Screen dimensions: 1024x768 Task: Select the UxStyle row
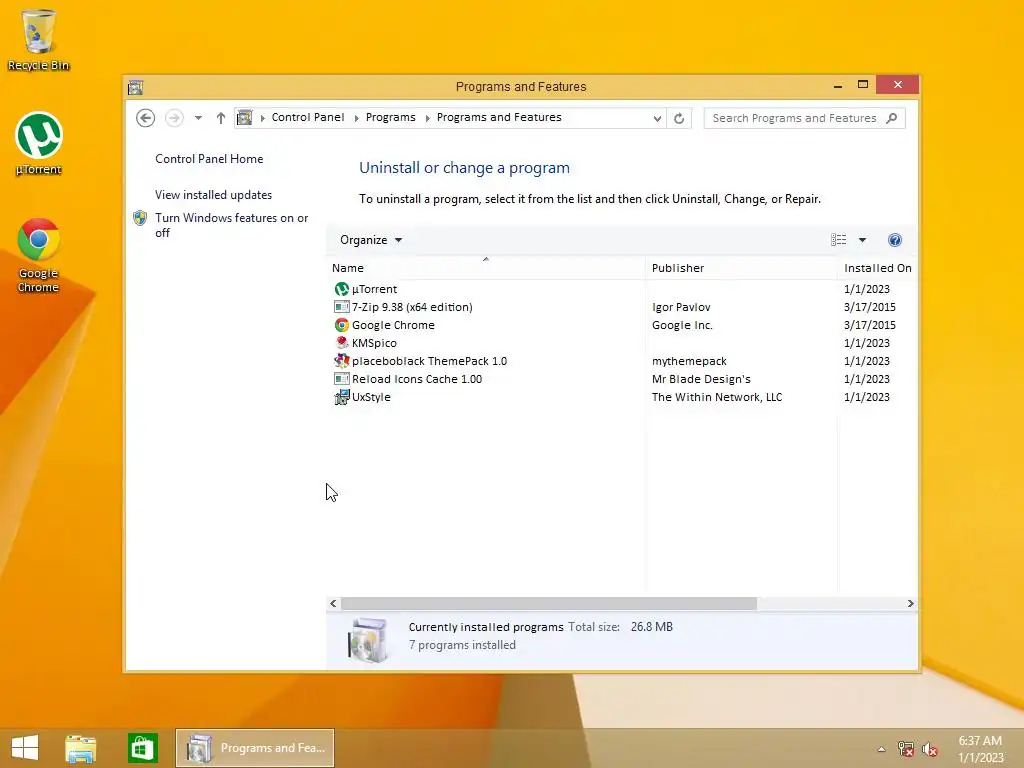[x=621, y=397]
